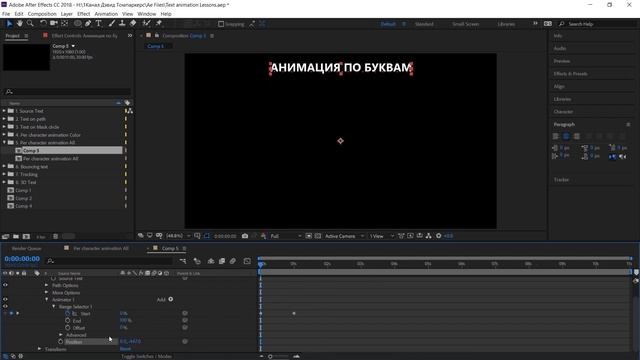Toggle stopwatch for the End property
This screenshot has height=360, width=640.
pos(67,320)
